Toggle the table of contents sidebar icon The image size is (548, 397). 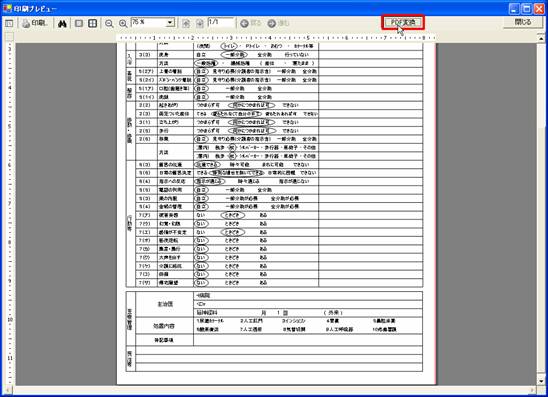tap(9, 23)
